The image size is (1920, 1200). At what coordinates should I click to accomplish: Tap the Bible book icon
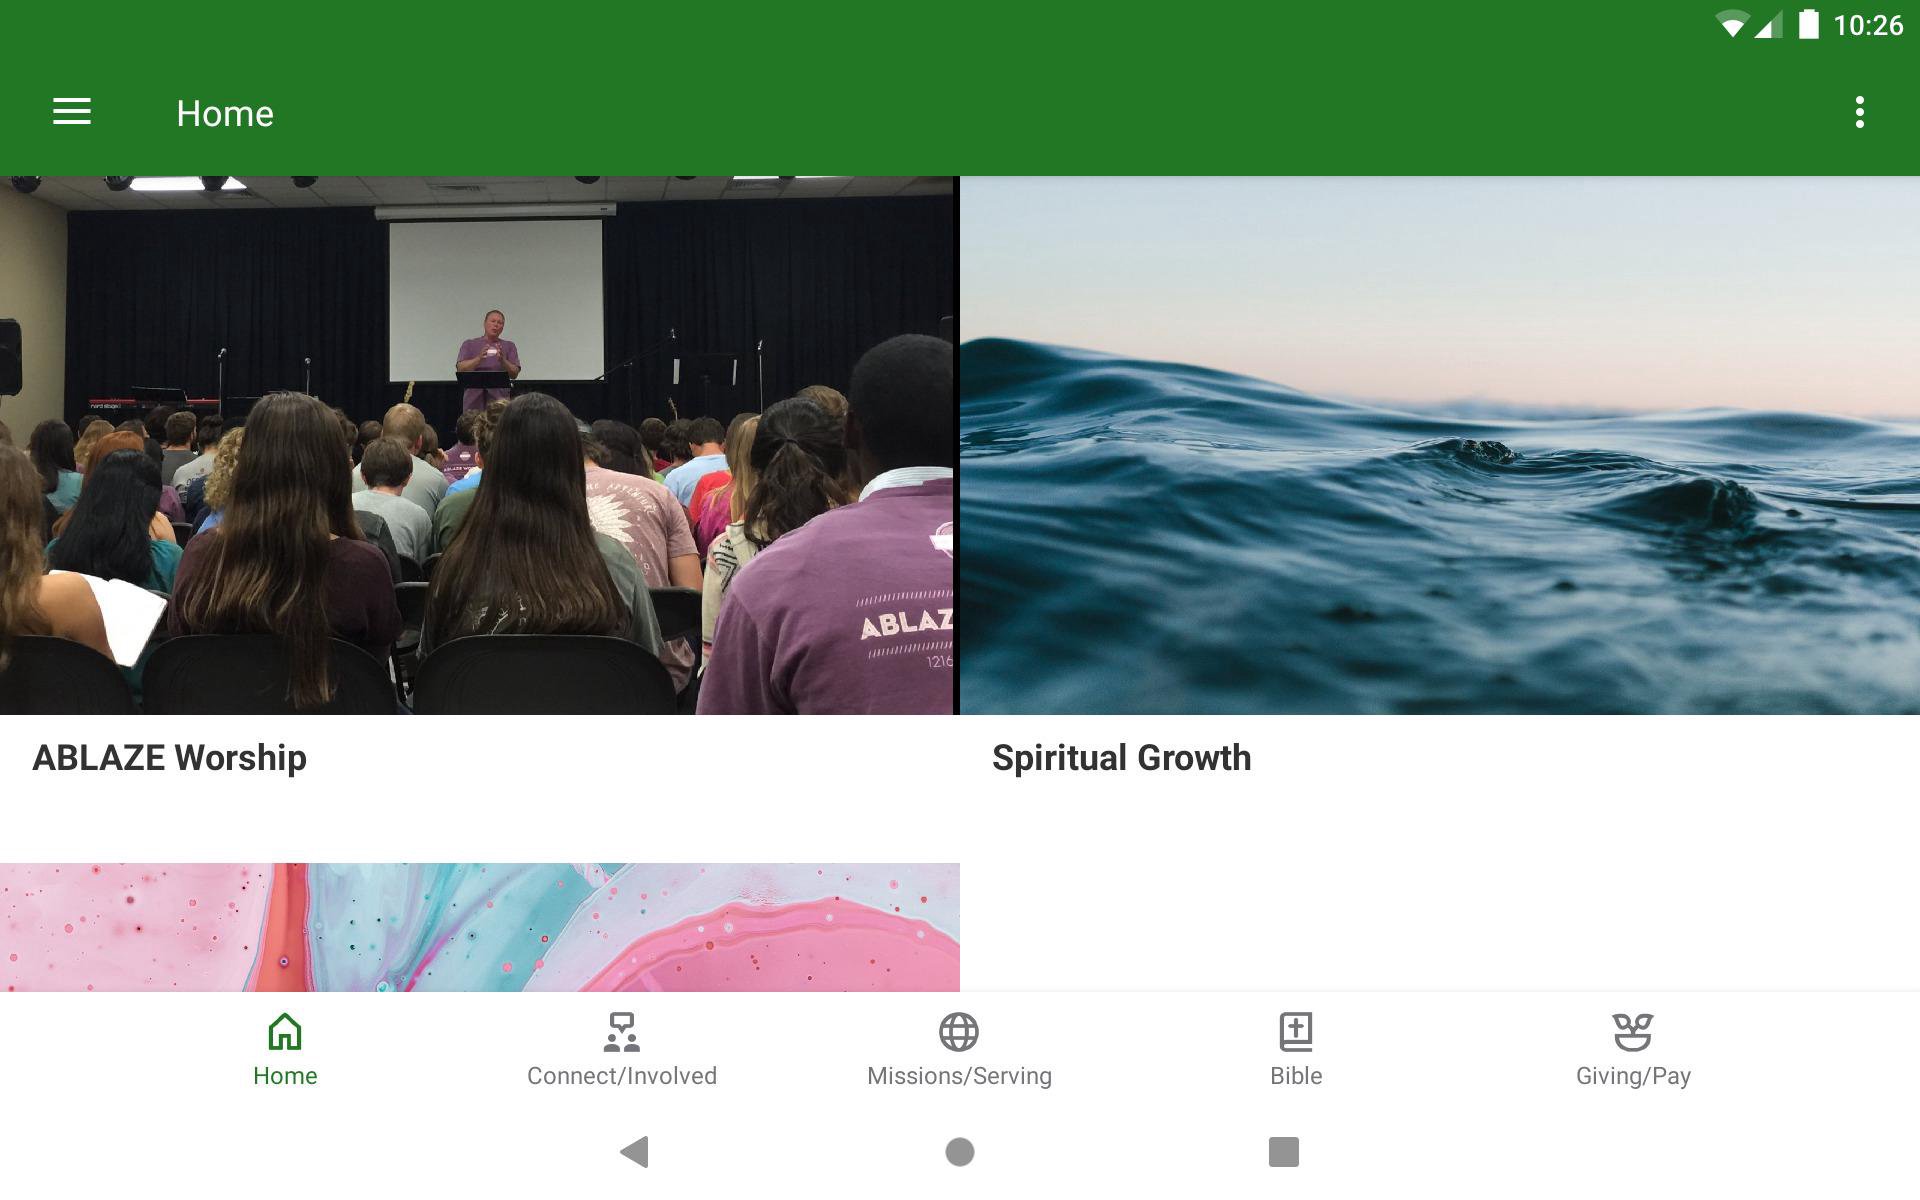click(x=1296, y=1032)
